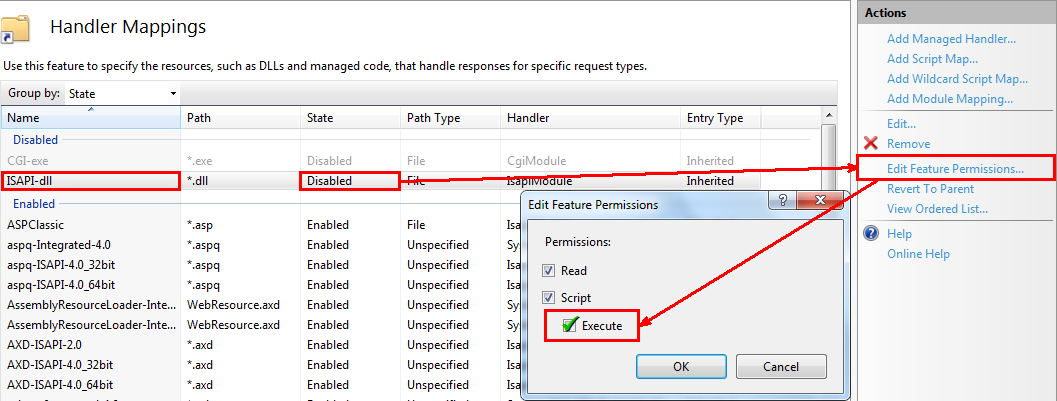
Task: Close the Edit Feature Permissions dialog
Action: pos(820,203)
